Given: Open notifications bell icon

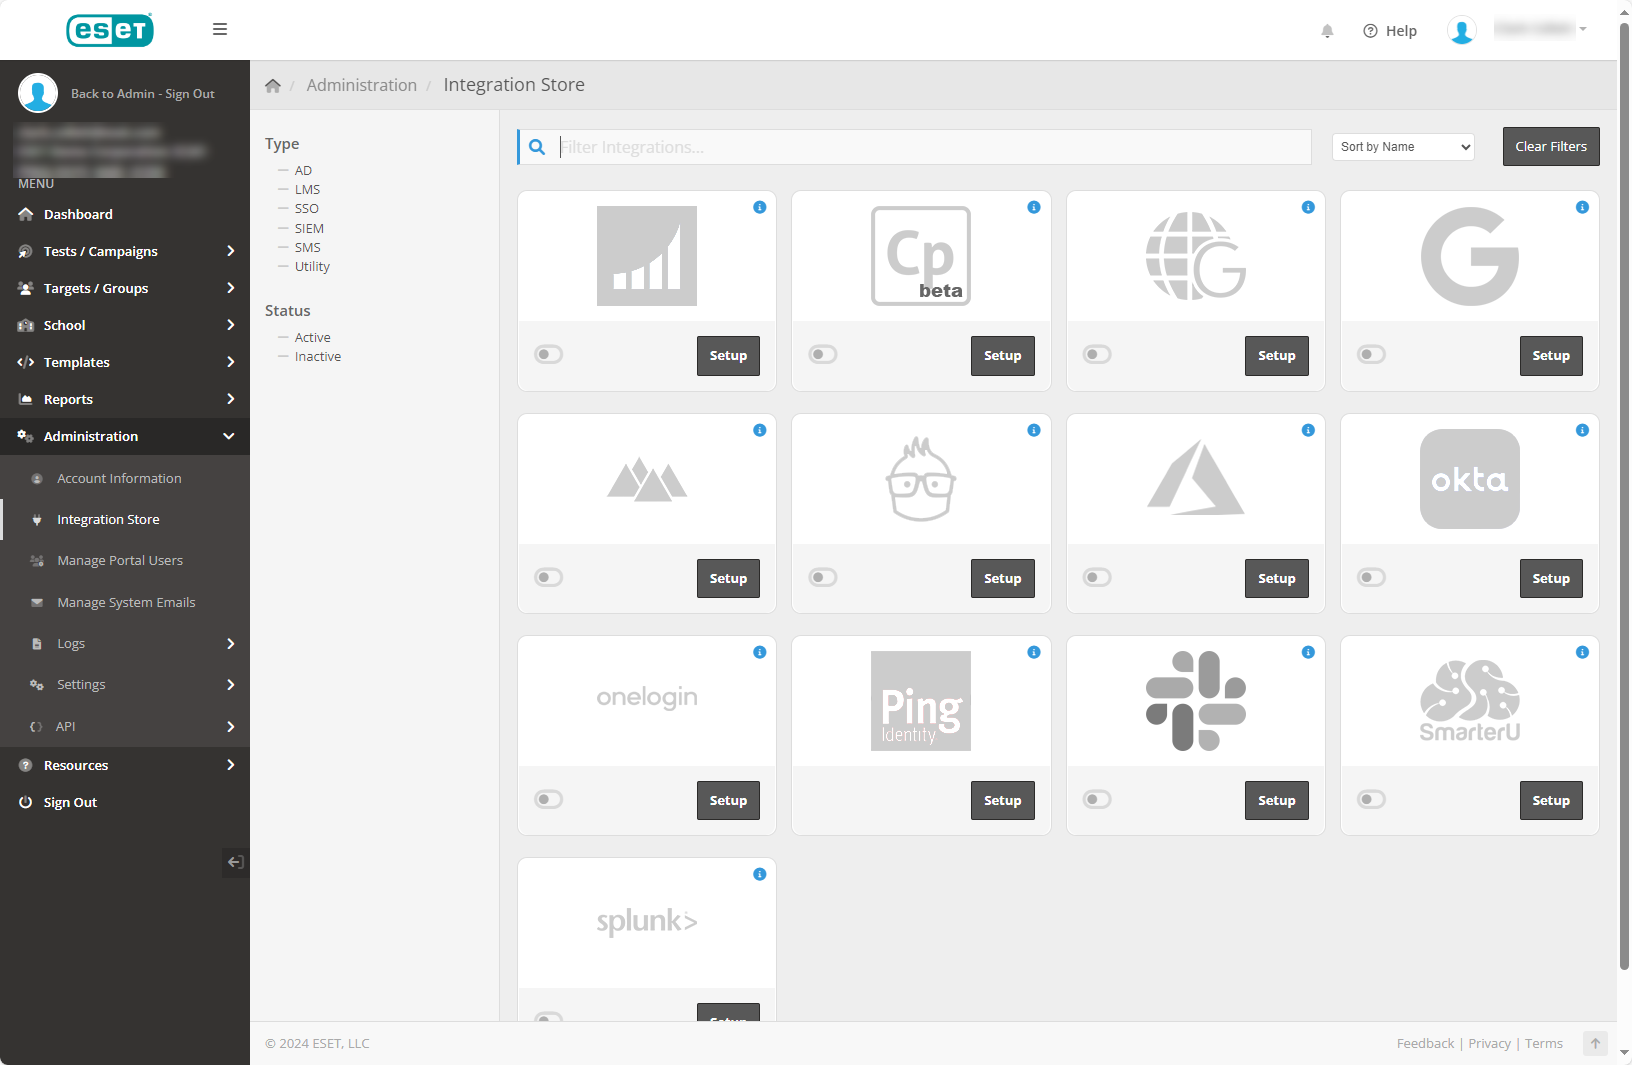Looking at the screenshot, I should click(1327, 31).
